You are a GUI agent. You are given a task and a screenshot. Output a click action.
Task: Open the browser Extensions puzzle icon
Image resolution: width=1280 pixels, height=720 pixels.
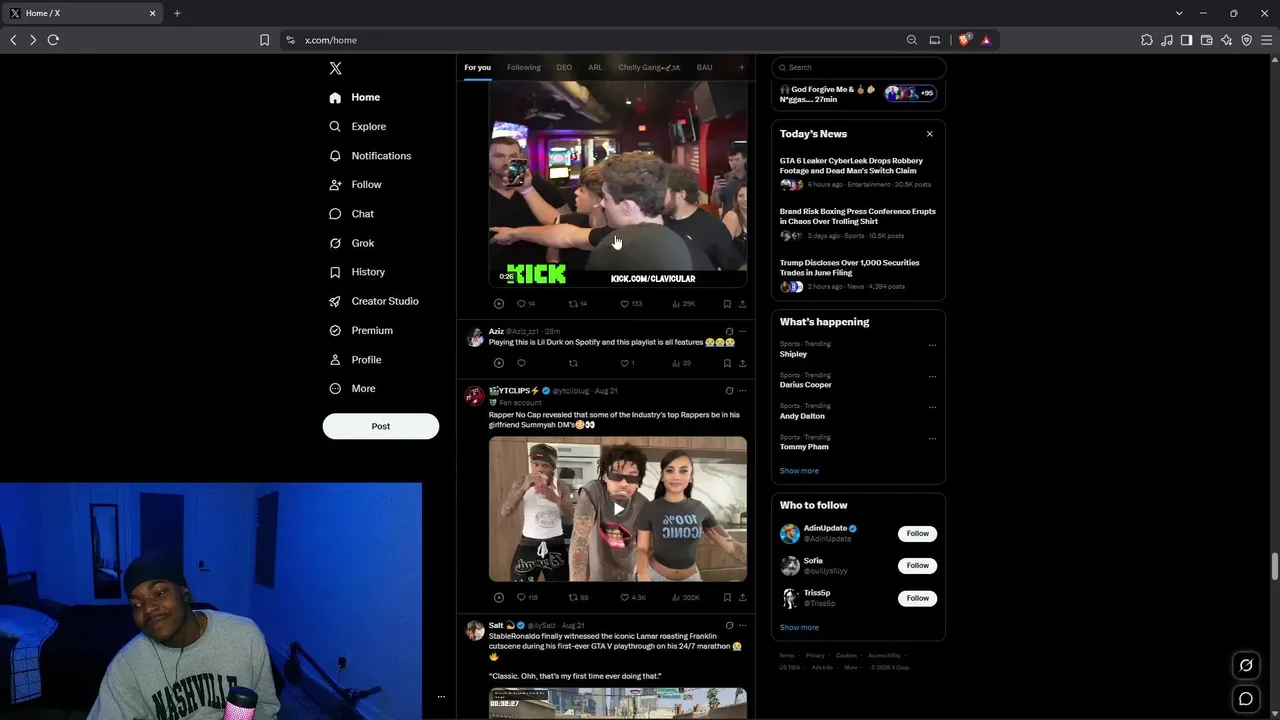click(x=1146, y=40)
